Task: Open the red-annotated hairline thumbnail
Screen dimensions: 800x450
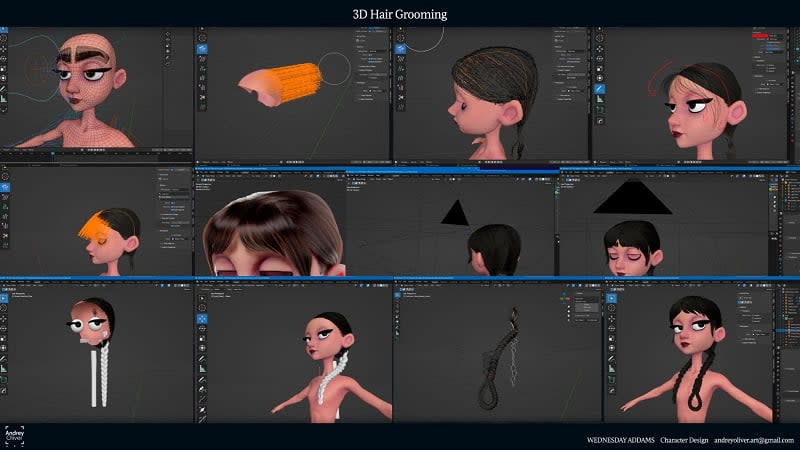Action: [x=696, y=94]
